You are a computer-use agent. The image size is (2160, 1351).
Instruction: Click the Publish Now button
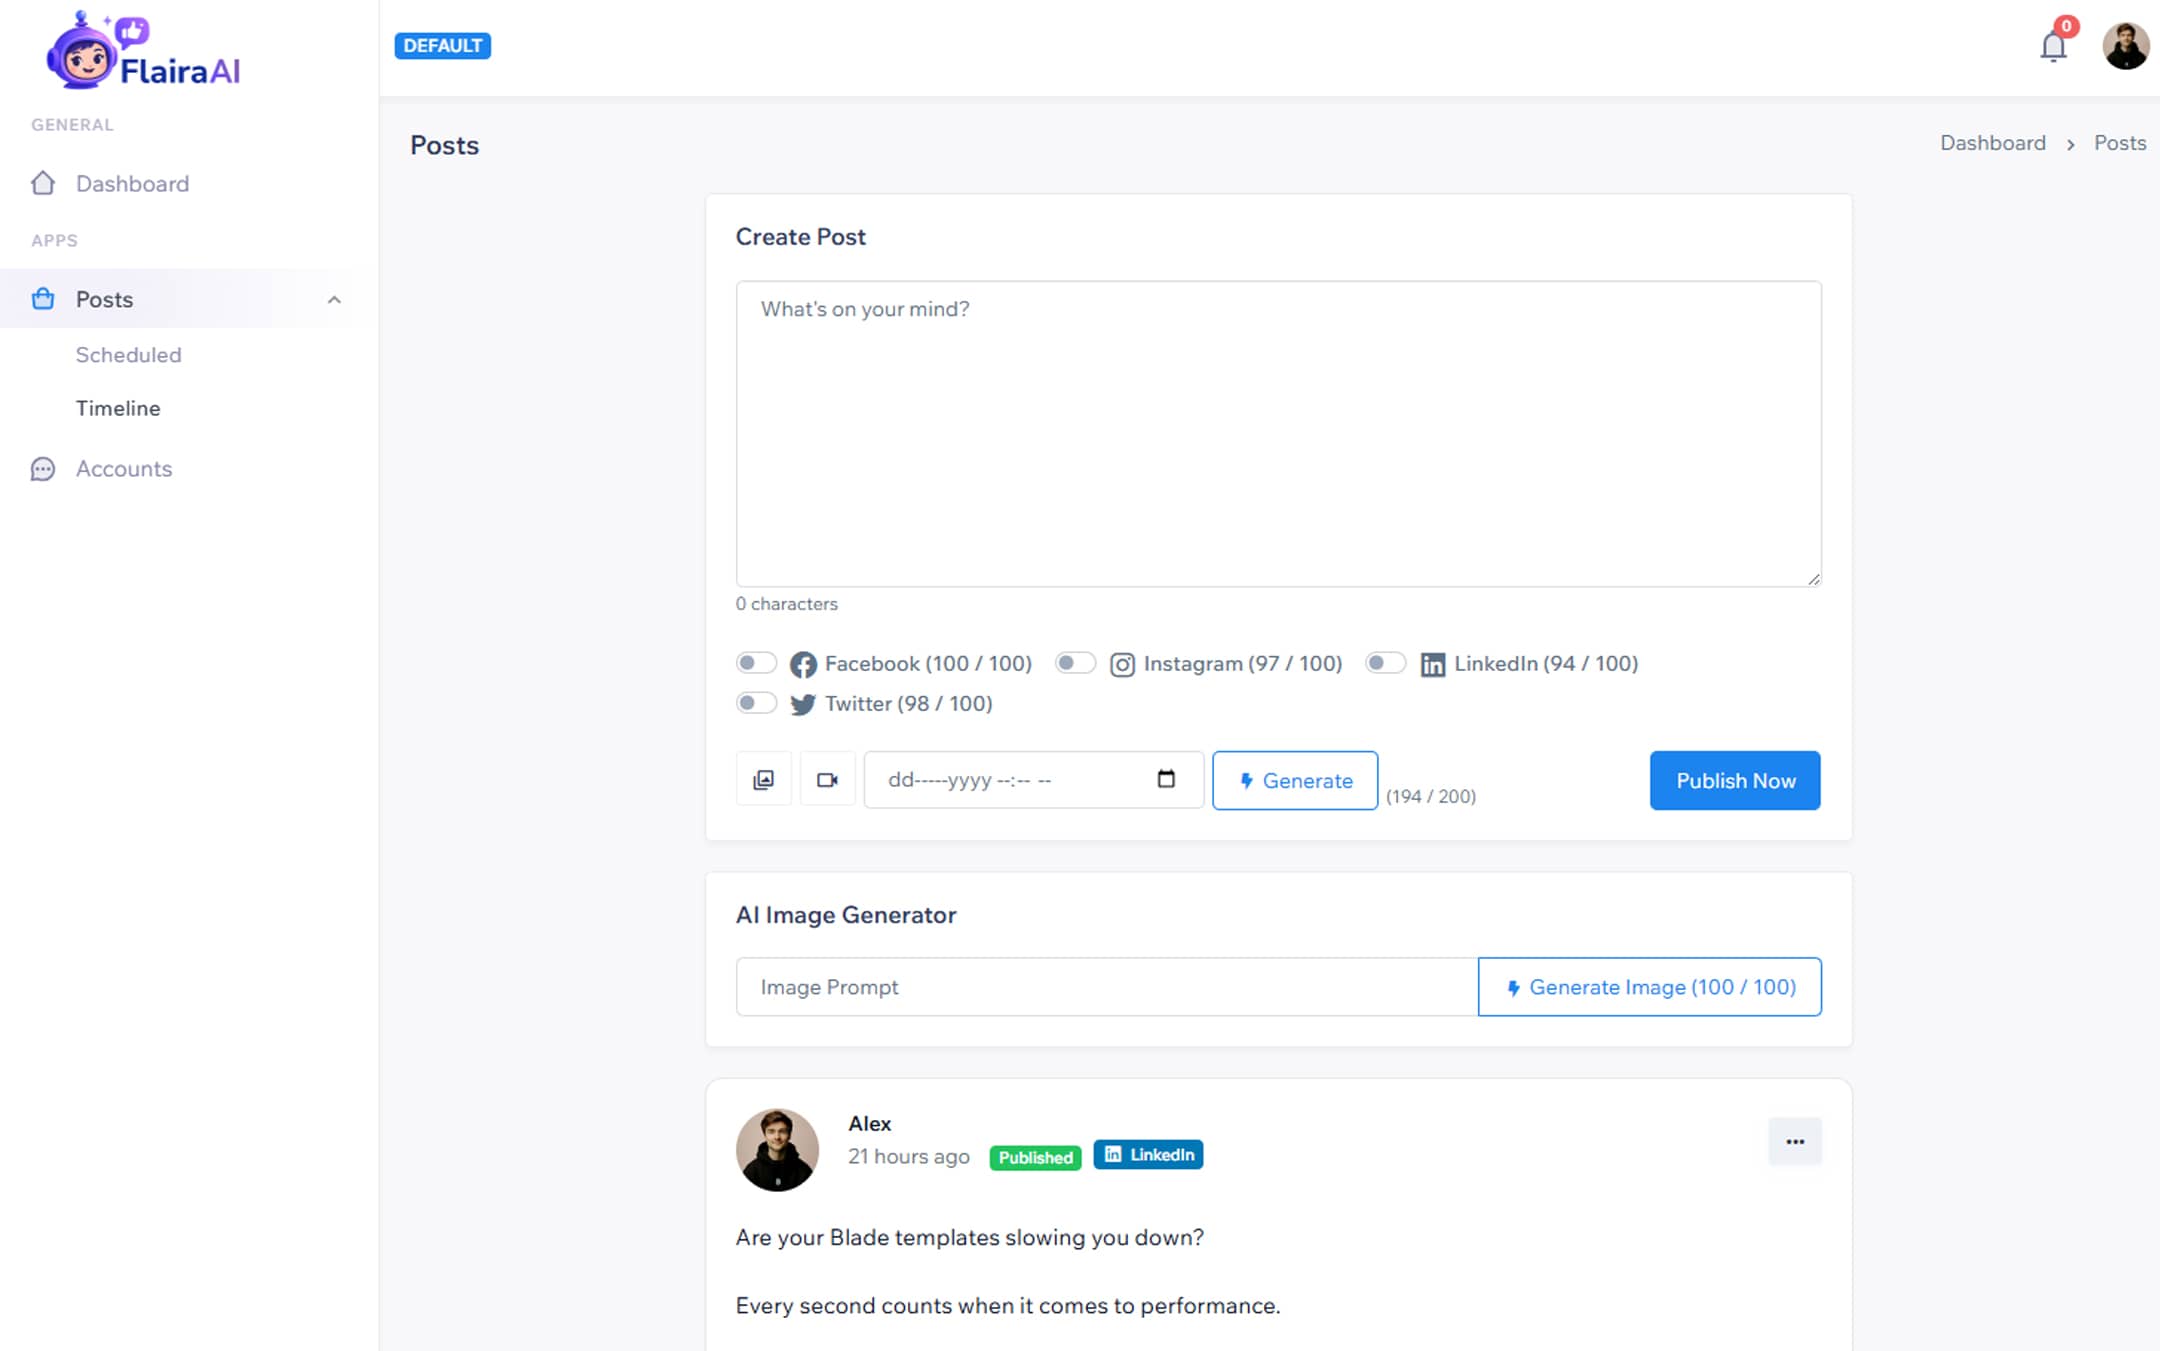1734,780
